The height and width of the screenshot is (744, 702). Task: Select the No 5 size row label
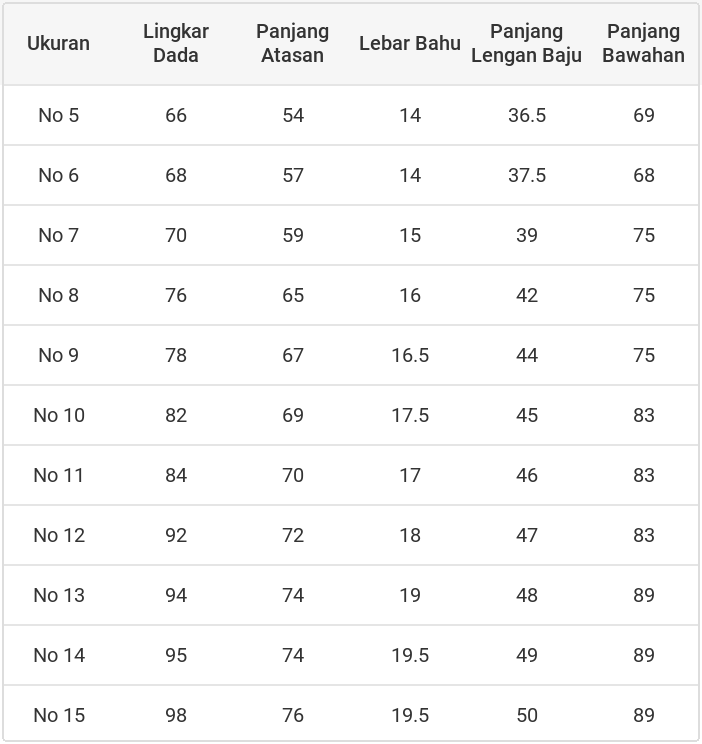[x=58, y=115]
